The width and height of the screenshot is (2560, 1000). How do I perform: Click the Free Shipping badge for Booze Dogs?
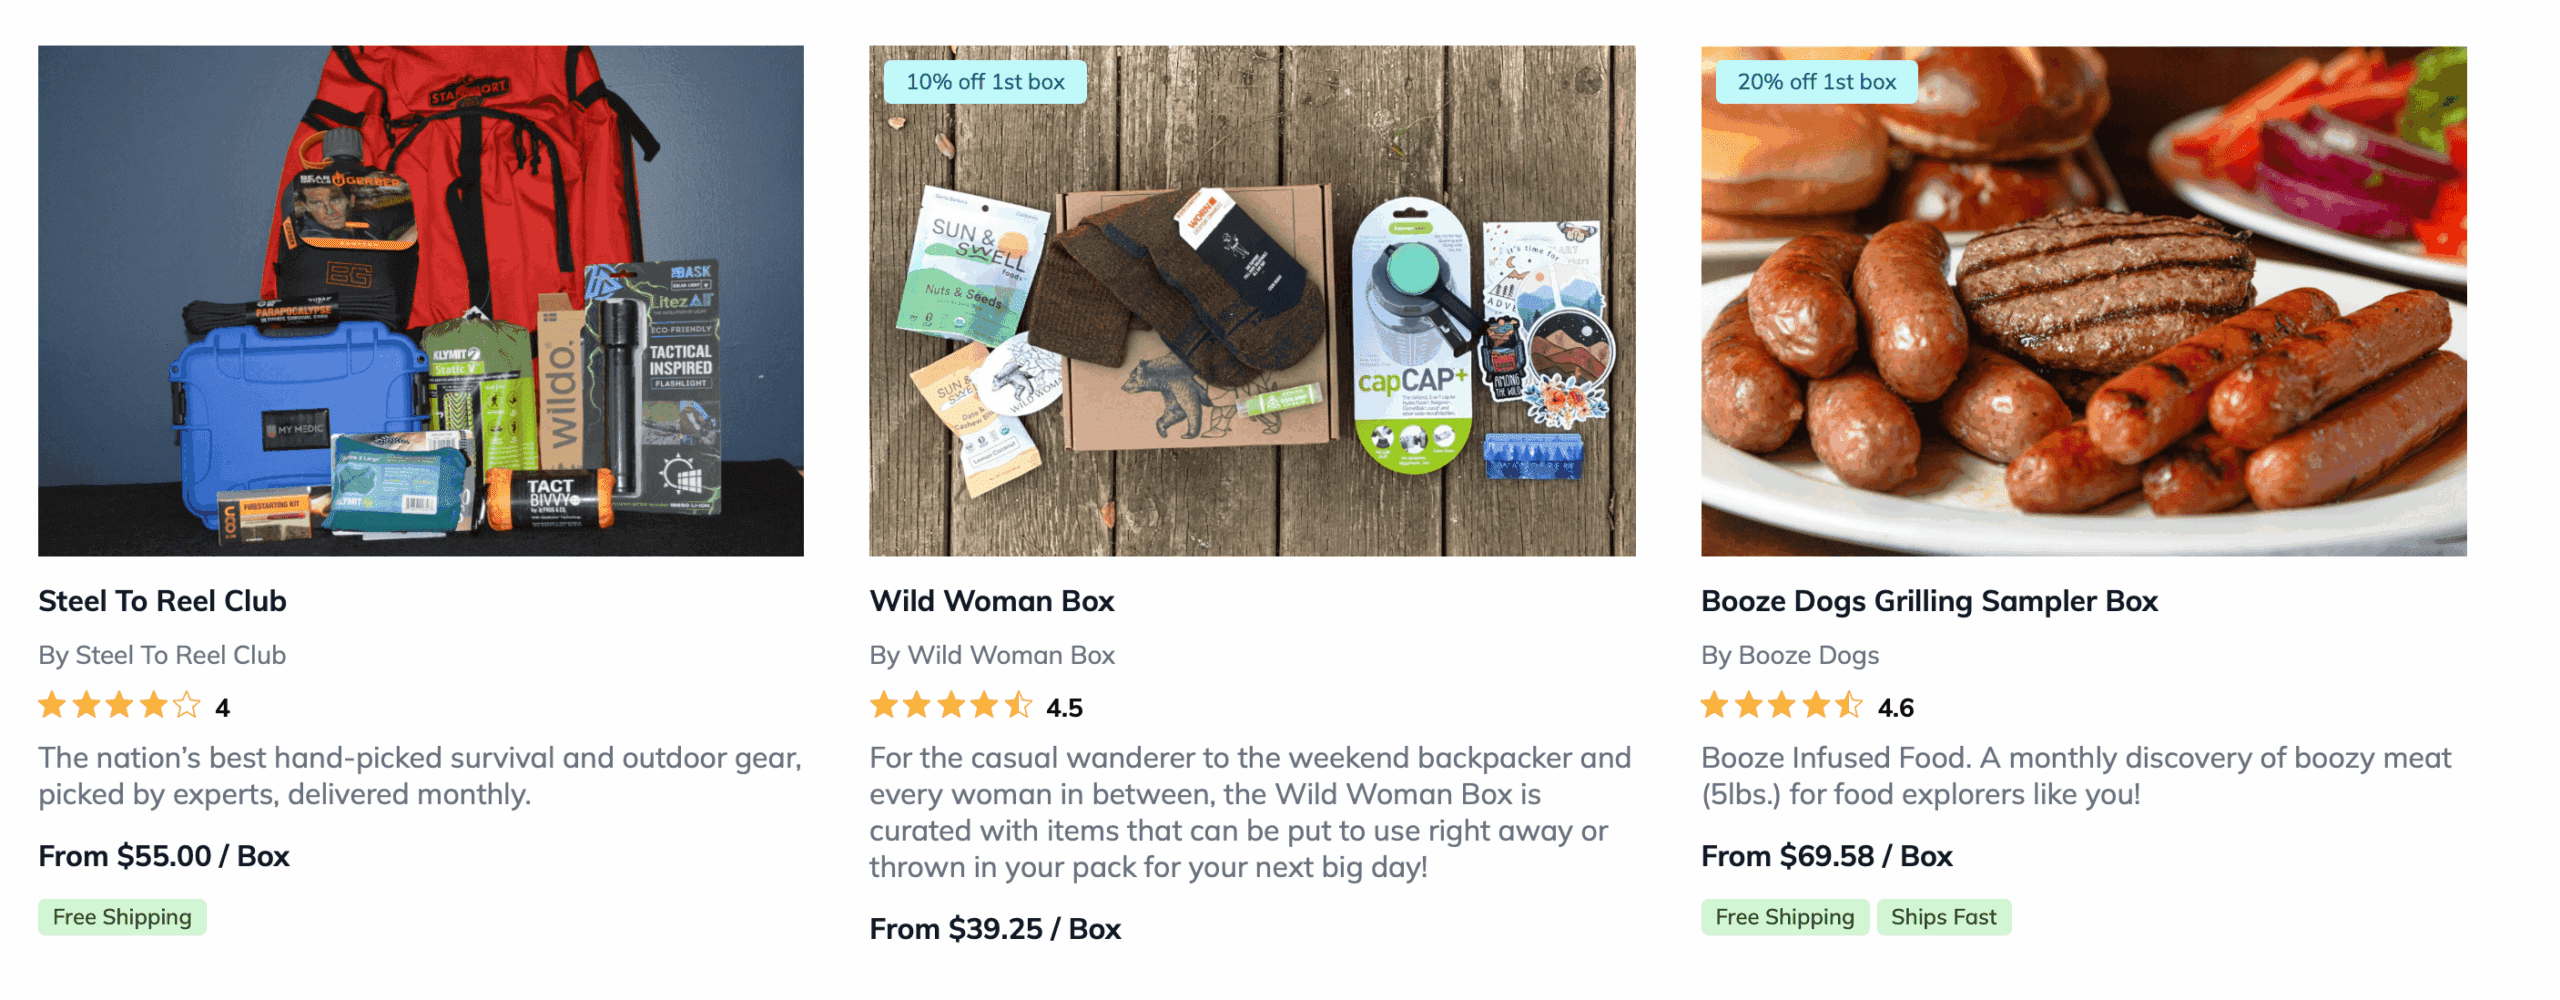point(1784,916)
